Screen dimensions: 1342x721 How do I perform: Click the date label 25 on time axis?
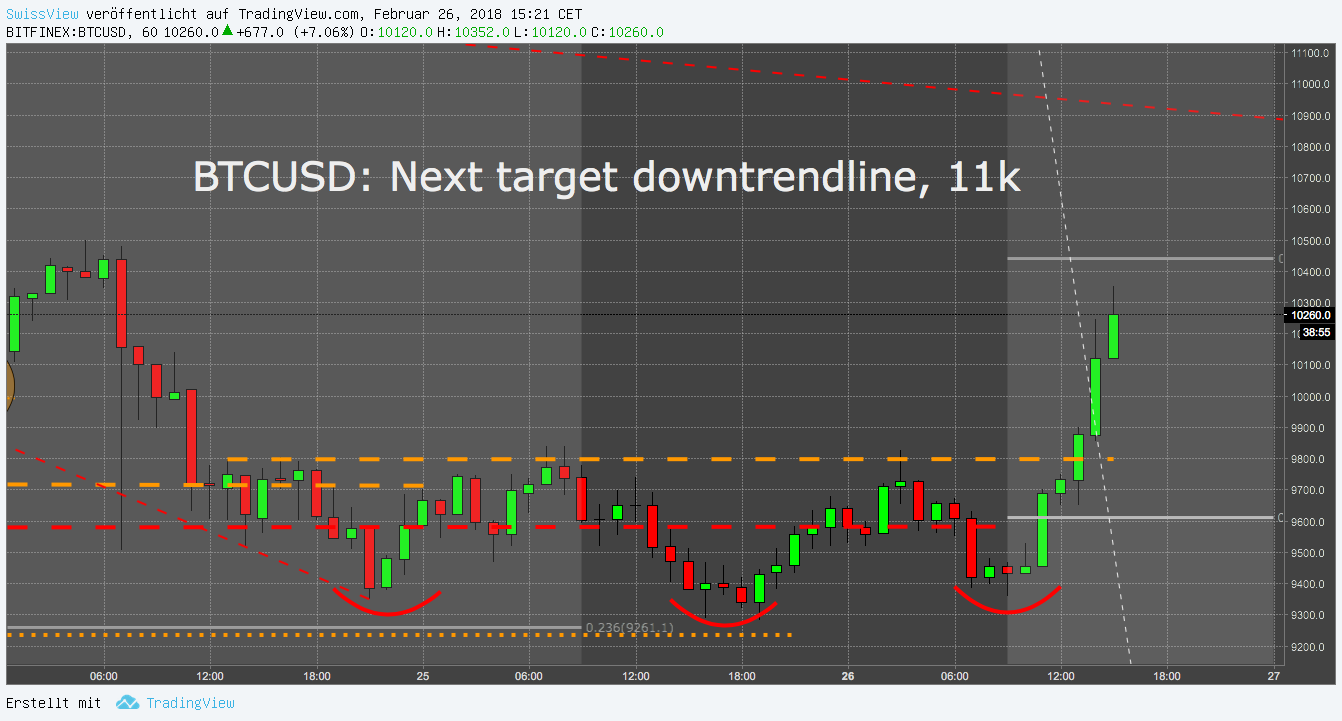[x=423, y=675]
